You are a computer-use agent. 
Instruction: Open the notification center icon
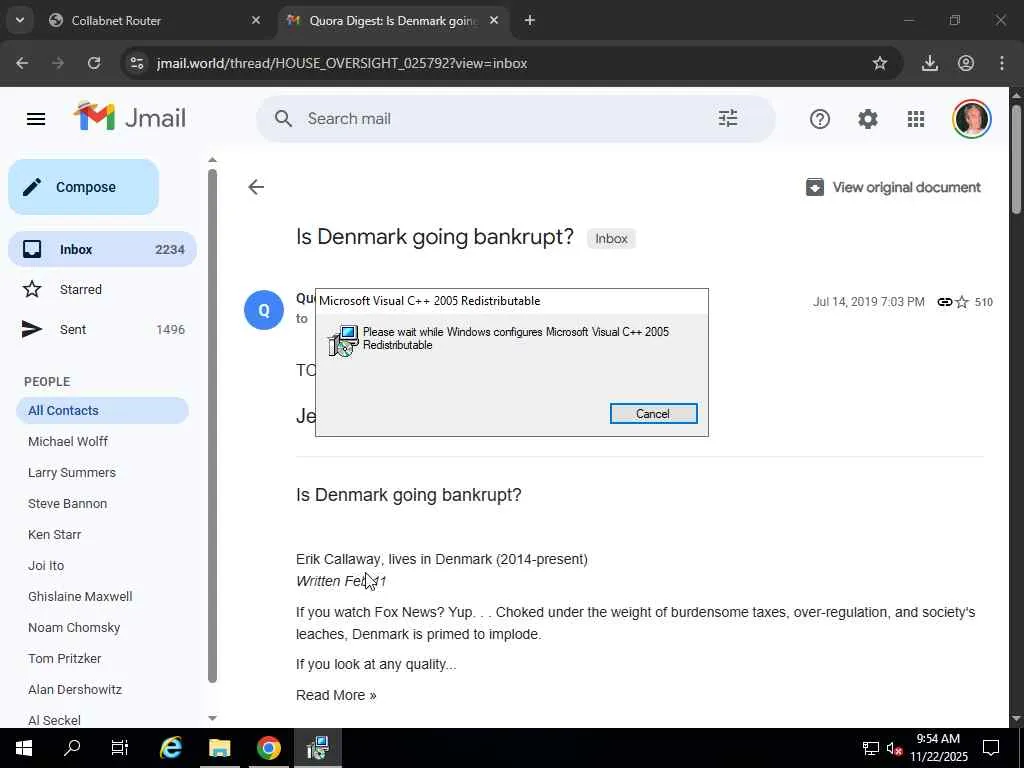[x=991, y=748]
